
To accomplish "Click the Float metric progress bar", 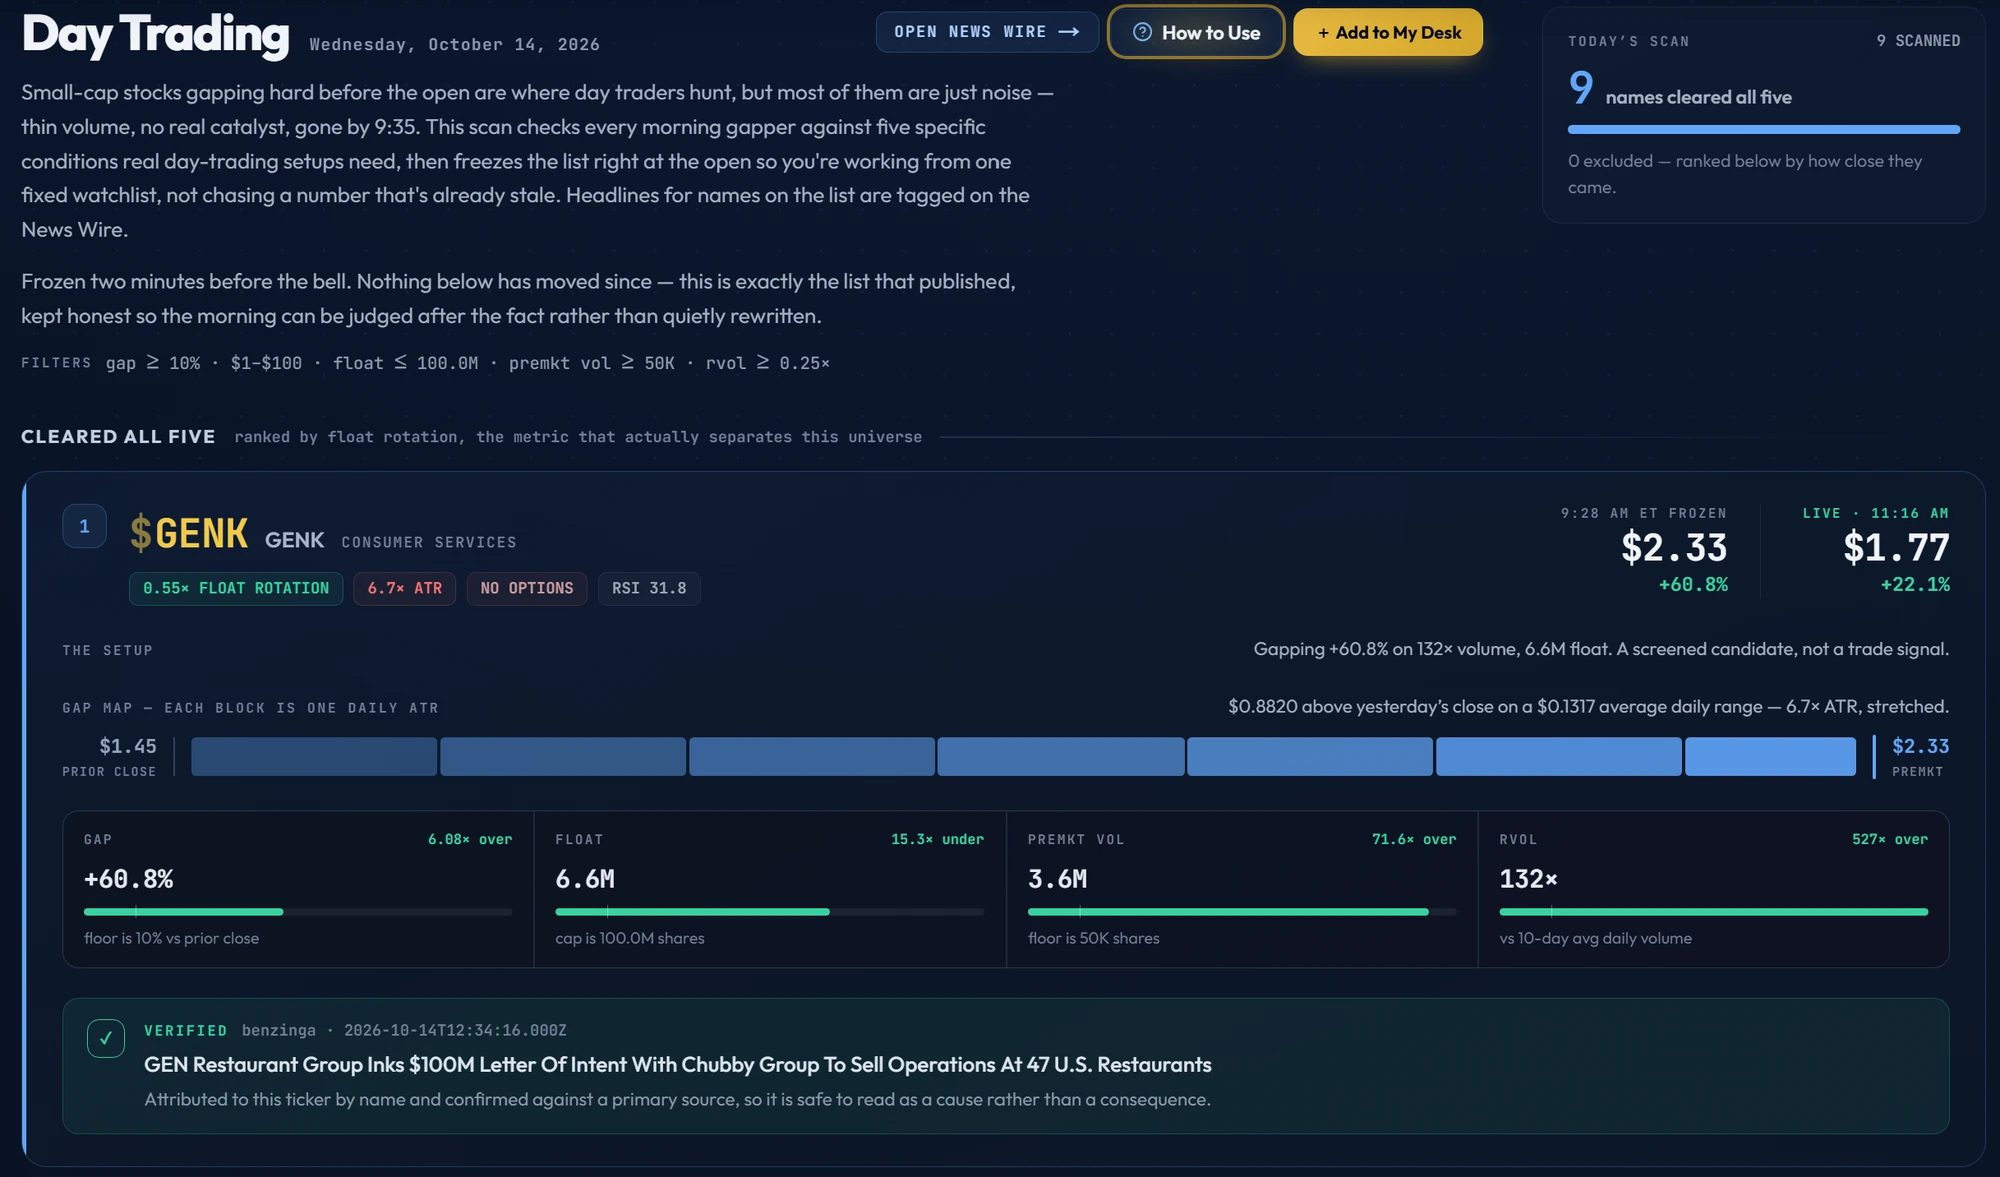I will (x=770, y=912).
